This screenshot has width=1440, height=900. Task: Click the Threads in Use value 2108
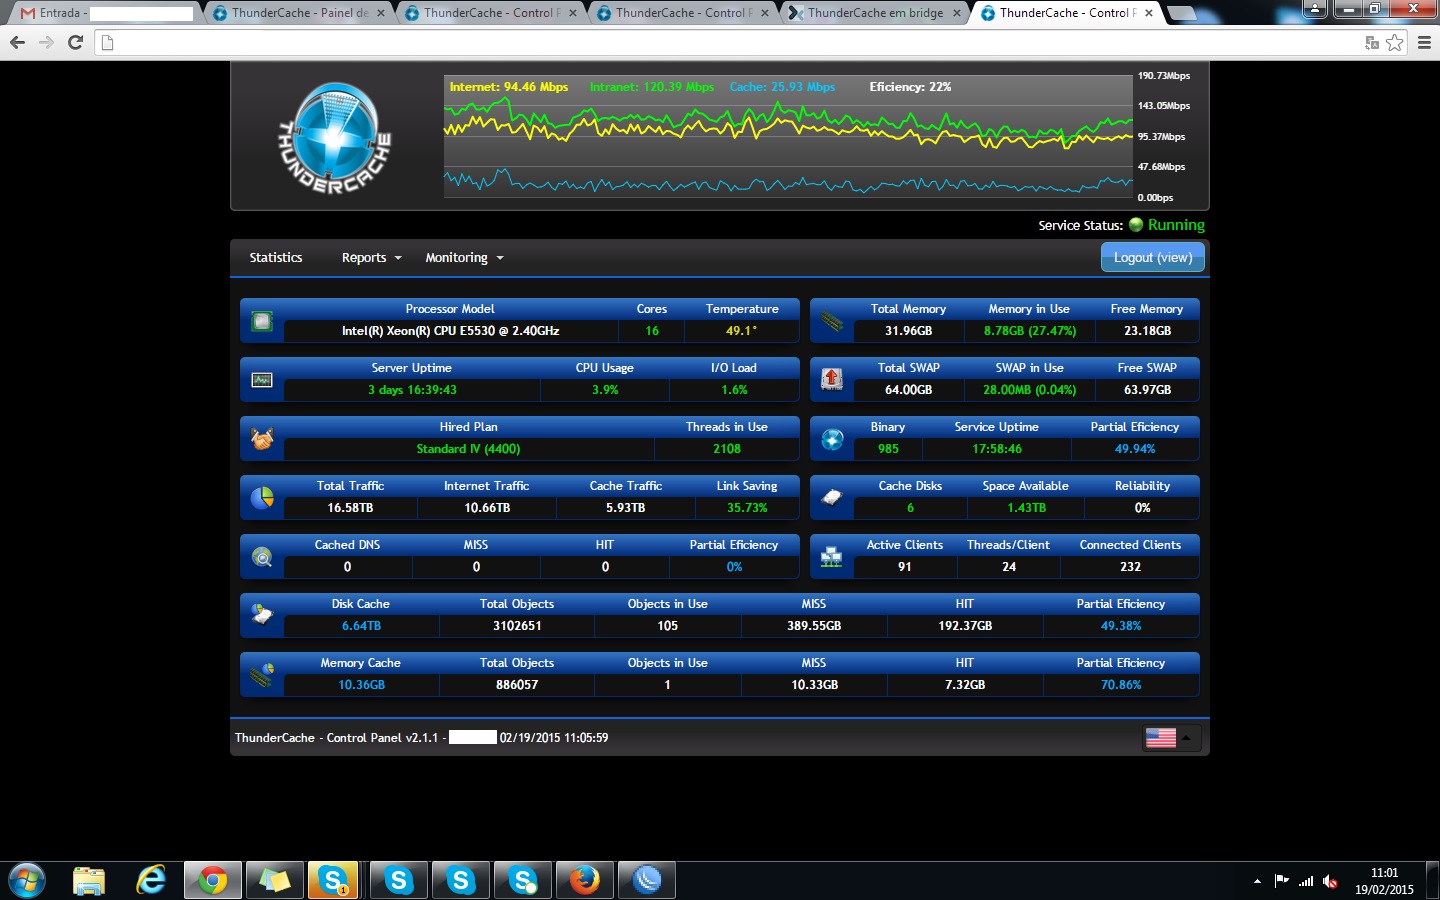[727, 449]
